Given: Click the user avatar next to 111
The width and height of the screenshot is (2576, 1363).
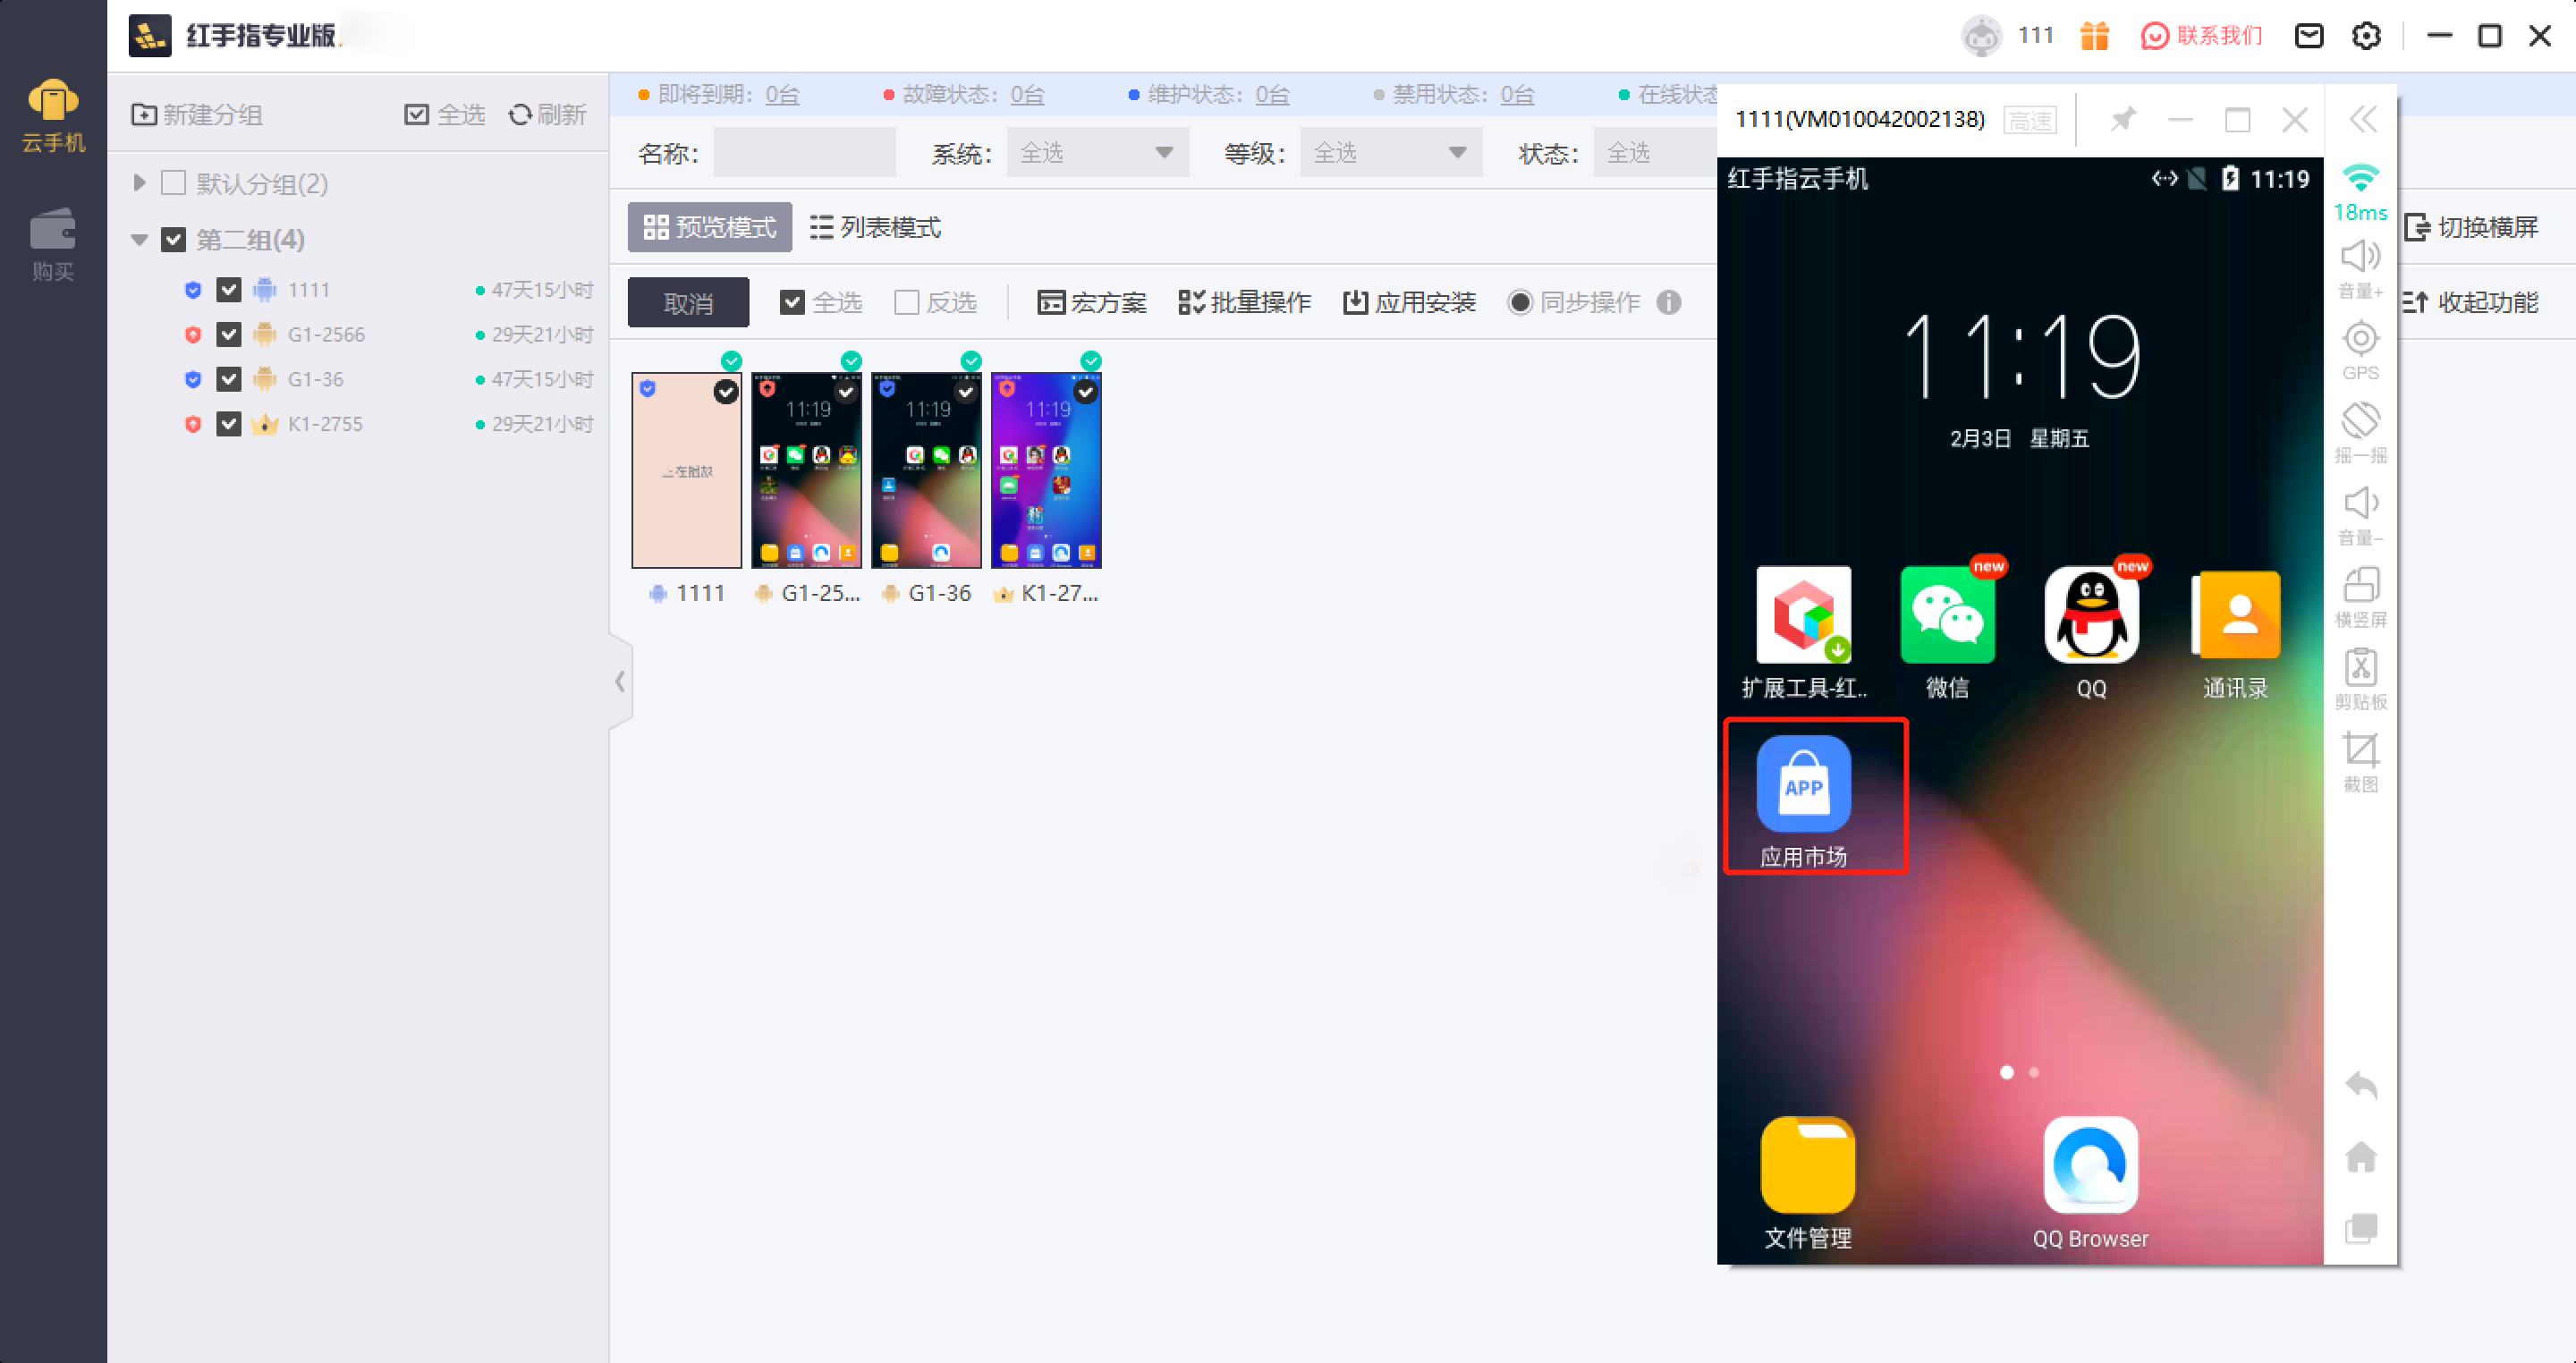Looking at the screenshot, I should tap(1981, 36).
